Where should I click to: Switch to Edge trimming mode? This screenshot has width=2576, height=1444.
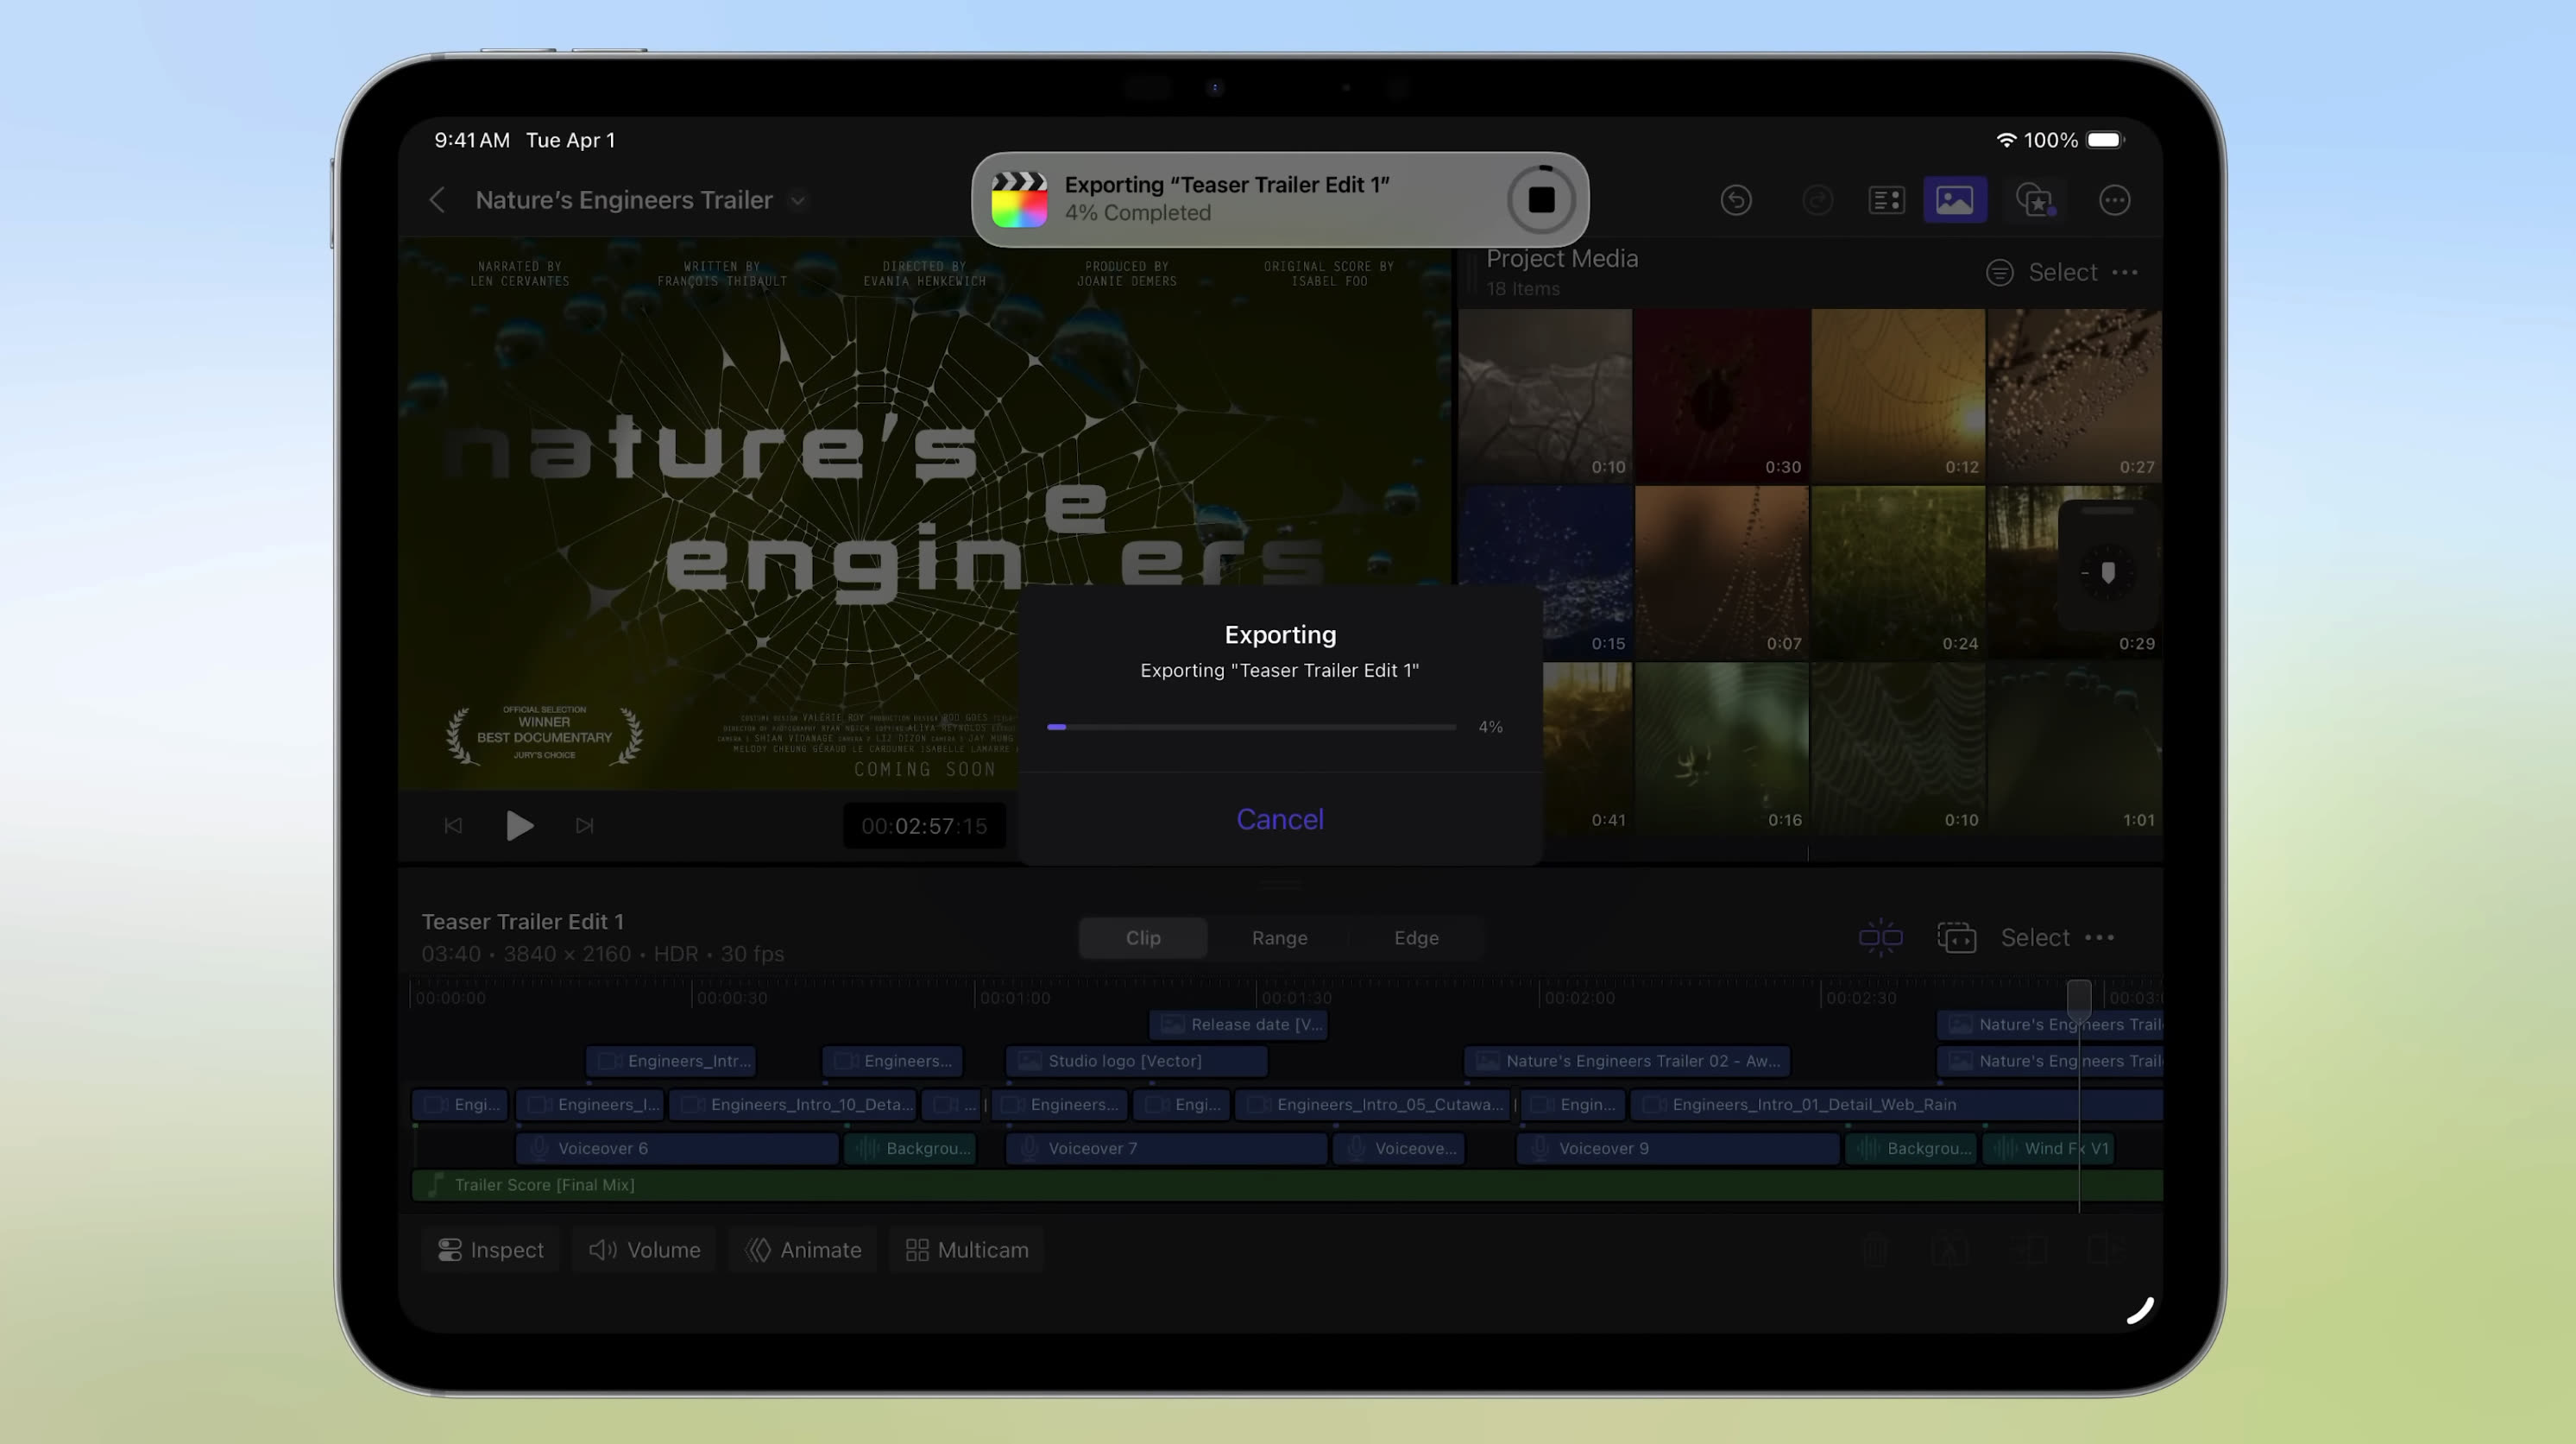pos(1416,937)
